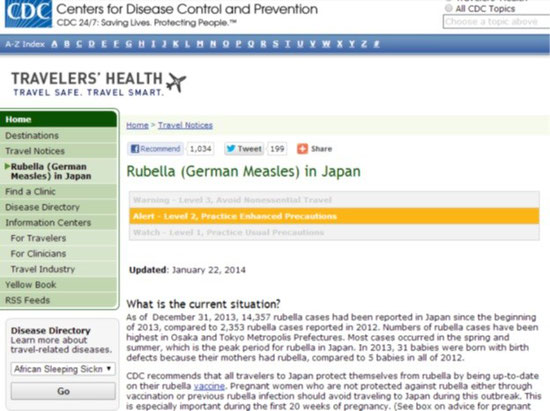Click the red Share plus icon
This screenshot has height=411, width=550.
coord(302,149)
